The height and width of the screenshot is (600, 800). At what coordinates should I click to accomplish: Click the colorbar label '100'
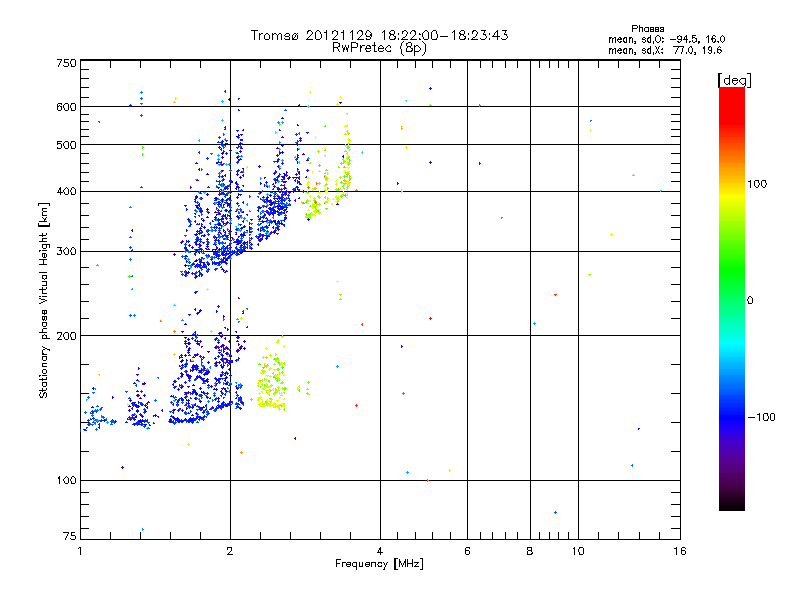[x=757, y=184]
